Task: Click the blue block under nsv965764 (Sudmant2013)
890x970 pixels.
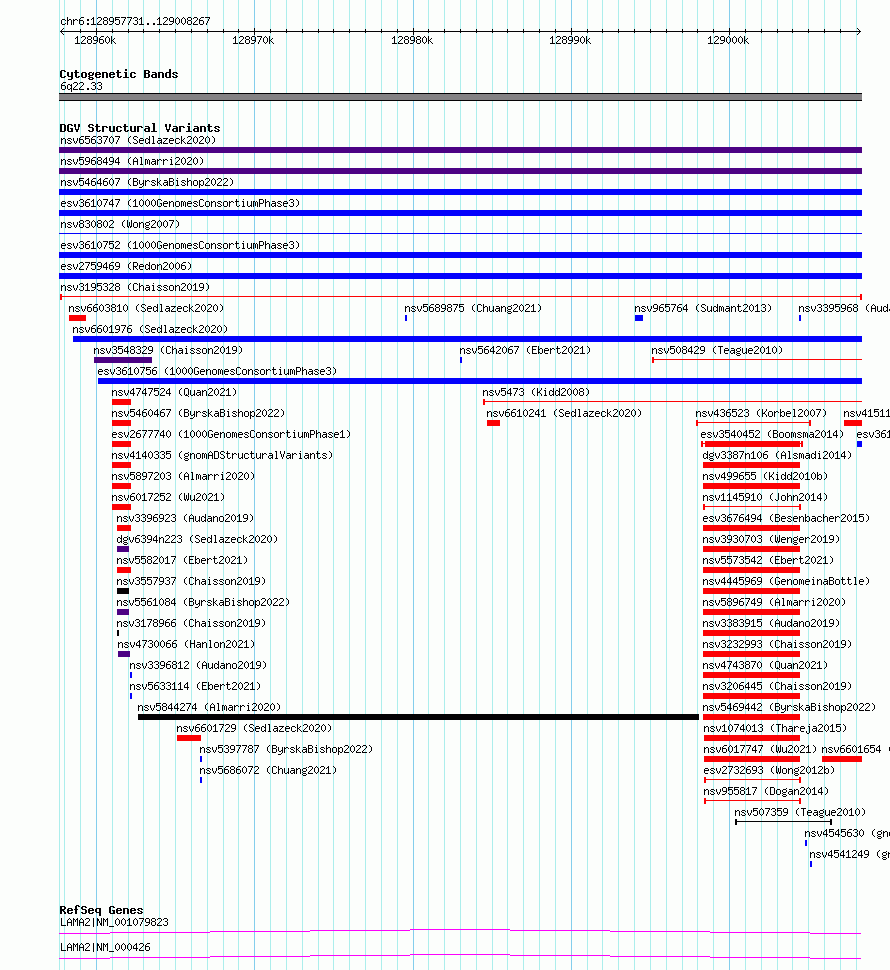Action: pyautogui.click(x=639, y=318)
